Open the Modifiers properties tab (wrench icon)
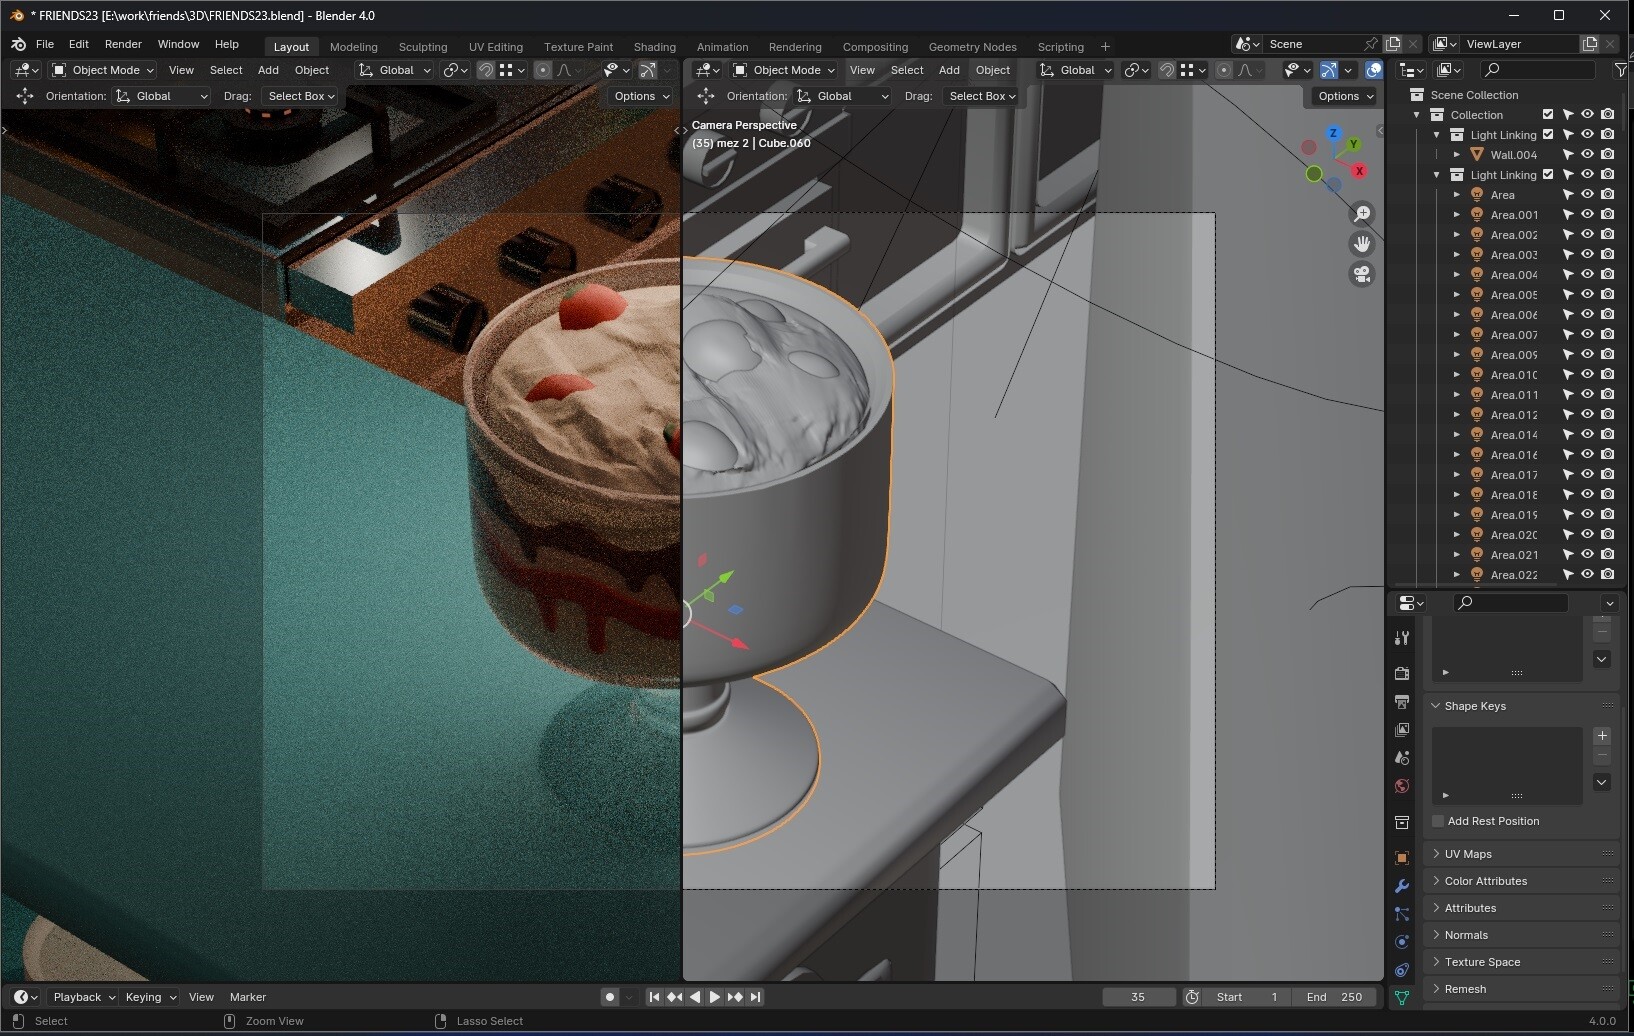This screenshot has height=1036, width=1634. (1401, 886)
